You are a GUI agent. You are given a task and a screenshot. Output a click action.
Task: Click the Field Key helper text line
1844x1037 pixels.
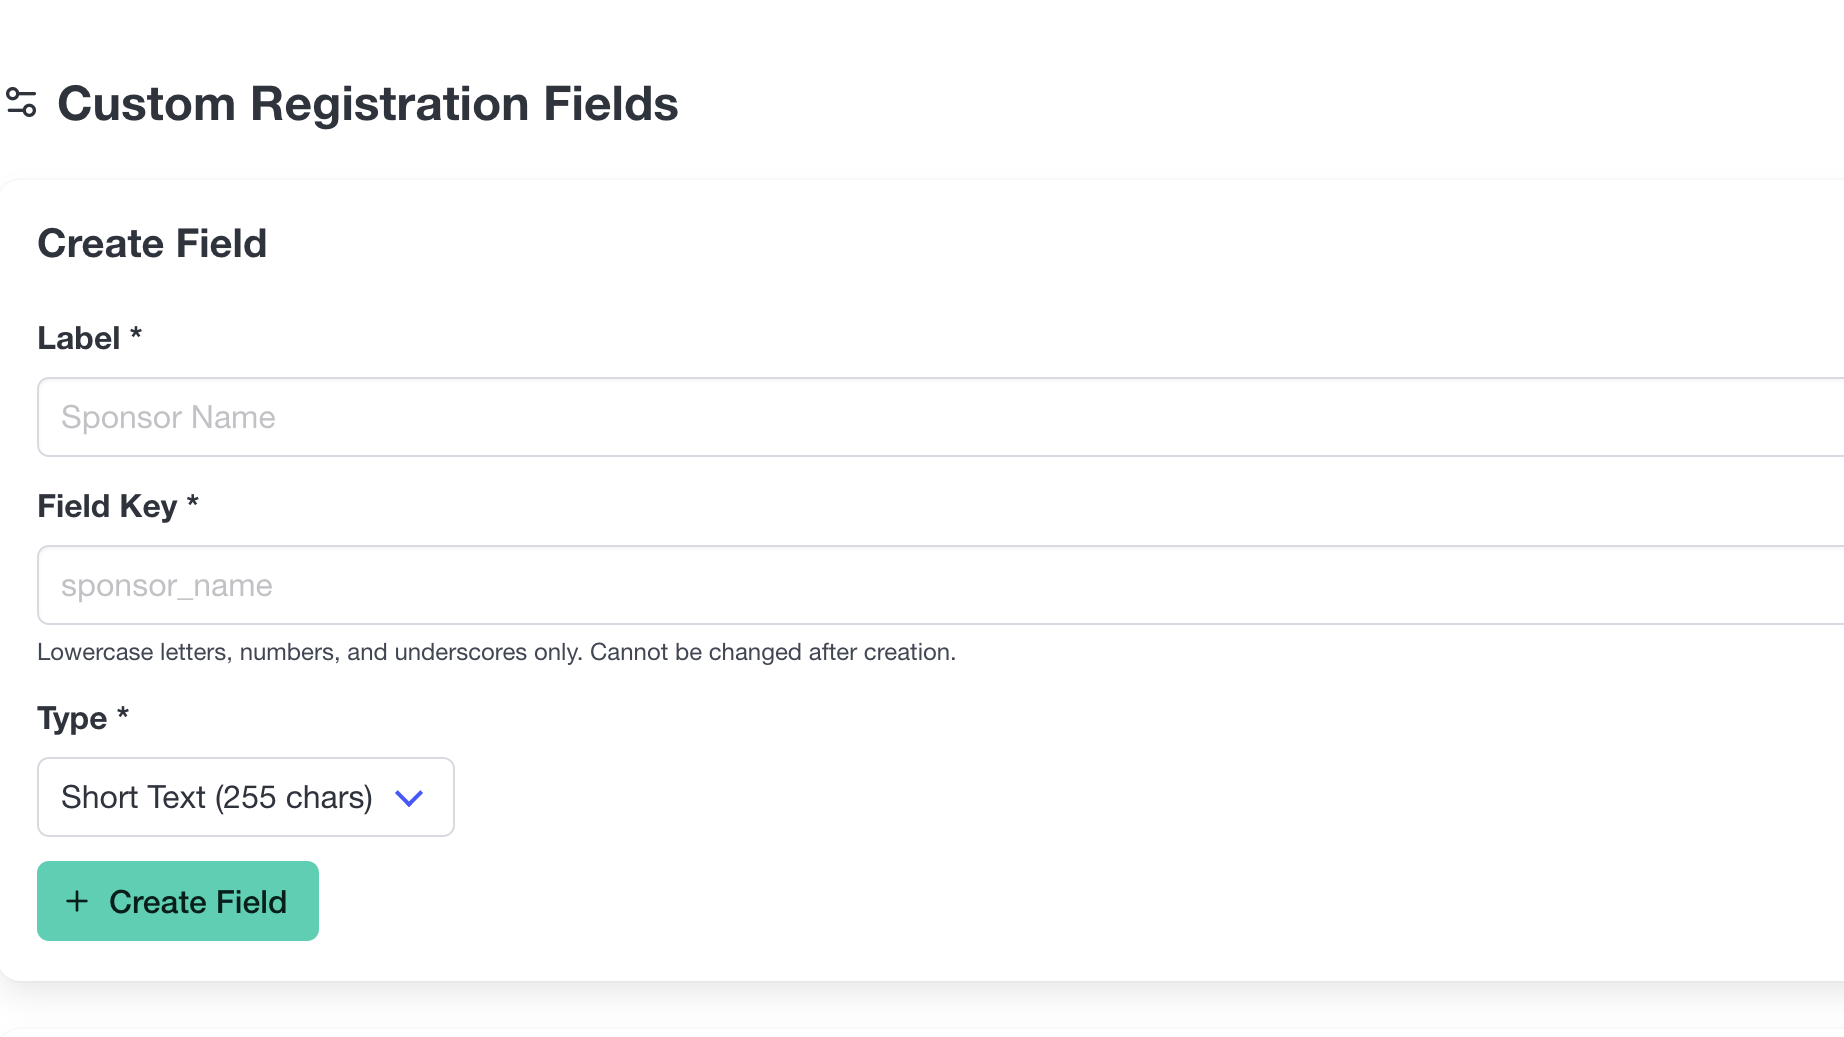click(496, 651)
